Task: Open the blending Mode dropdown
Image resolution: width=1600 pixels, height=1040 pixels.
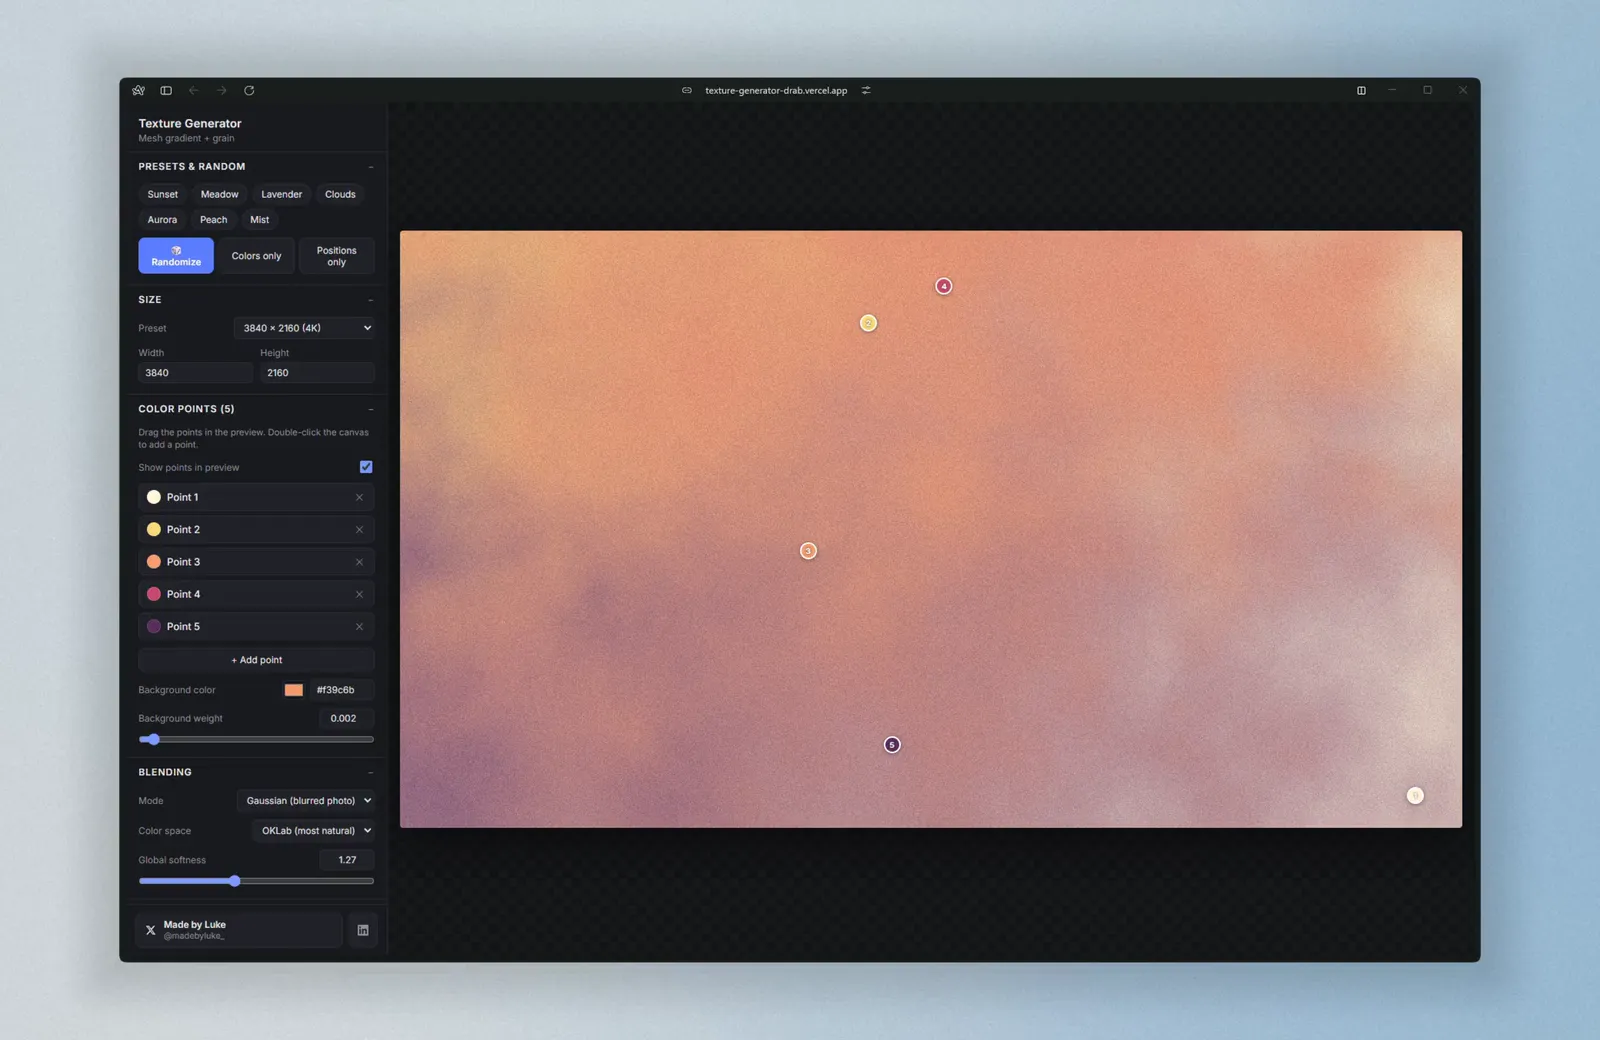Action: pyautogui.click(x=306, y=800)
